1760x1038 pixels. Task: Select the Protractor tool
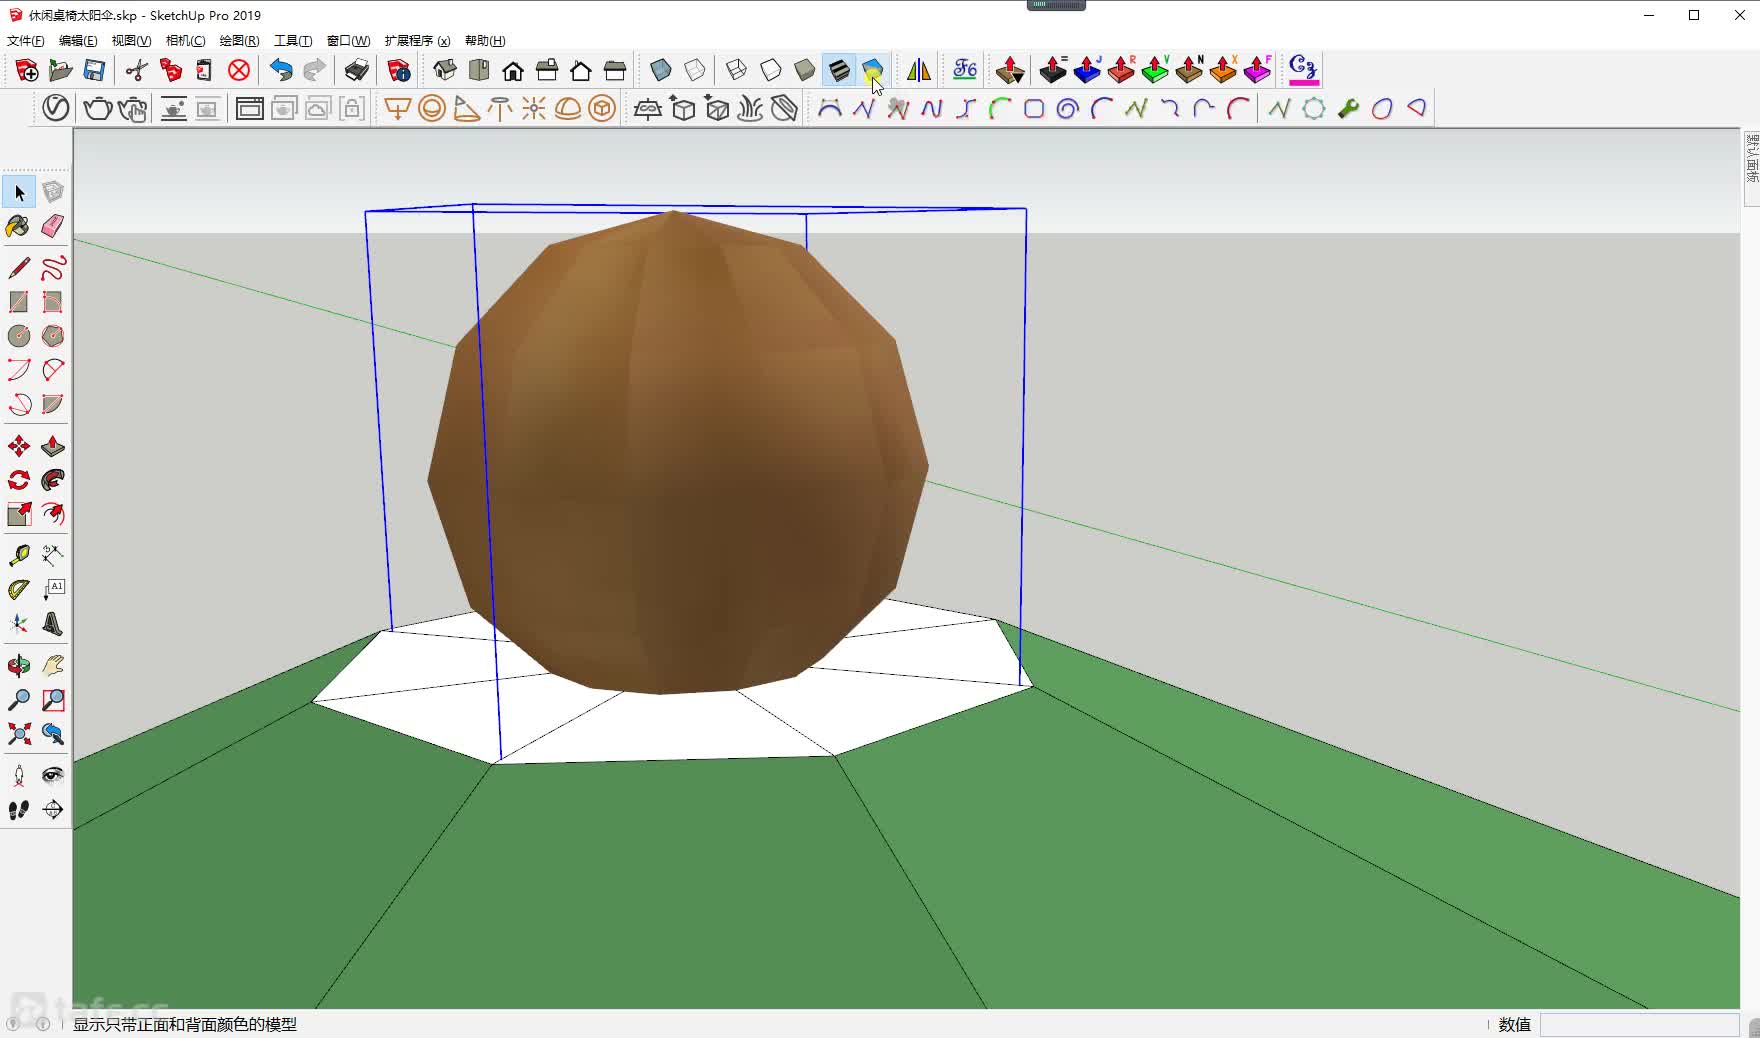coord(19,590)
